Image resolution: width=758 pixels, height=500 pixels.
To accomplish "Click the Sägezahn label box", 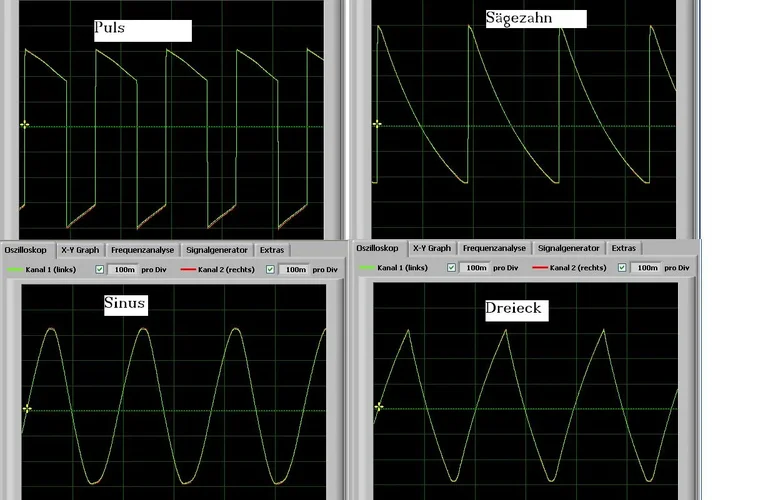I will [533, 18].
